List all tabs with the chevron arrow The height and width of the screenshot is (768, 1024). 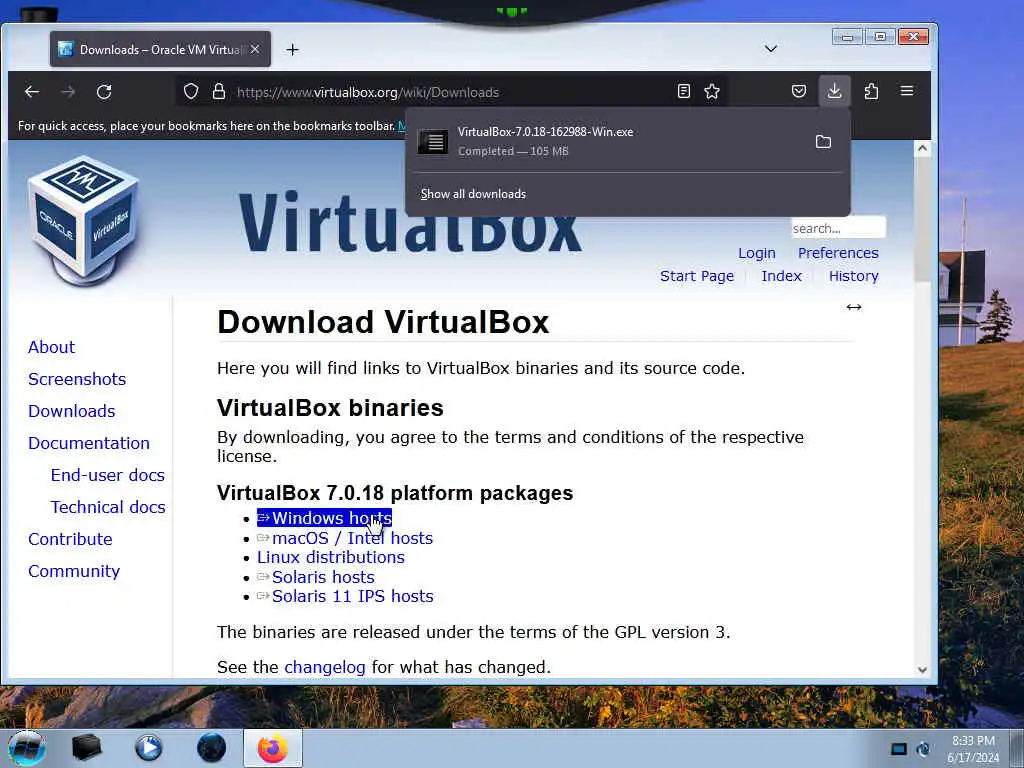click(x=771, y=49)
